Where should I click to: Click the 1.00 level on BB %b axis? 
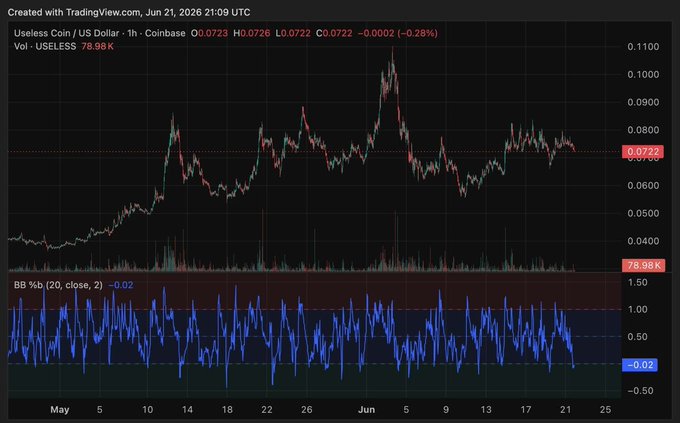(x=638, y=309)
